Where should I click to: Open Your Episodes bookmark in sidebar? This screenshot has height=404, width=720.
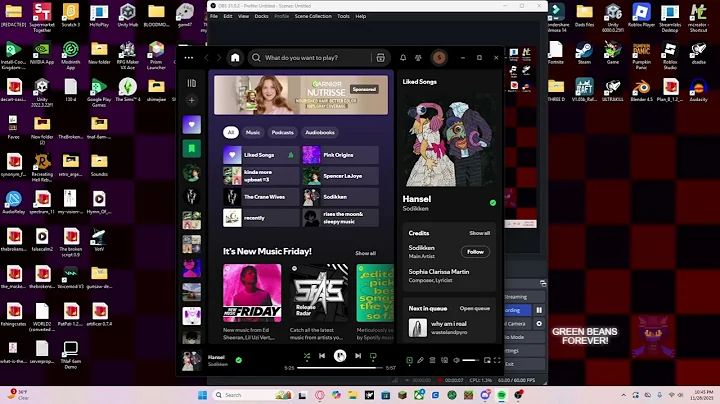tap(191, 149)
